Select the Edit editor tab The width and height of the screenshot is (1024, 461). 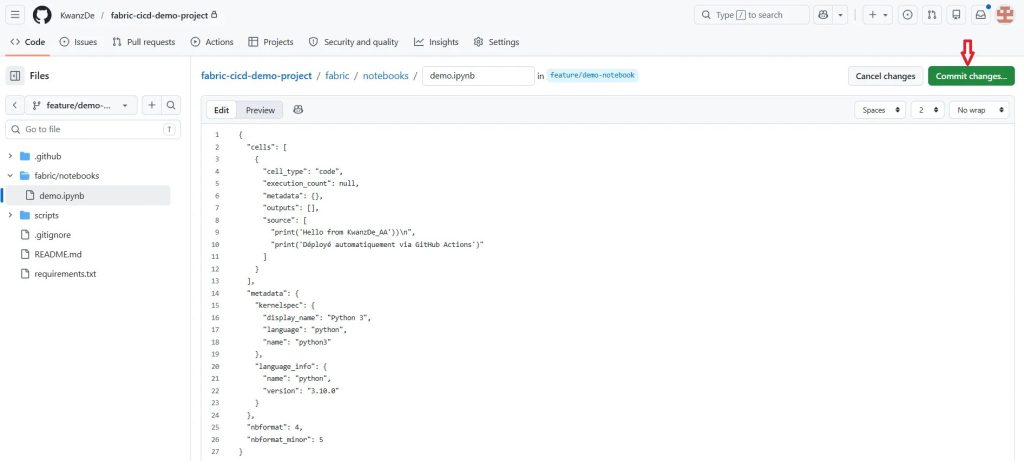coord(221,110)
